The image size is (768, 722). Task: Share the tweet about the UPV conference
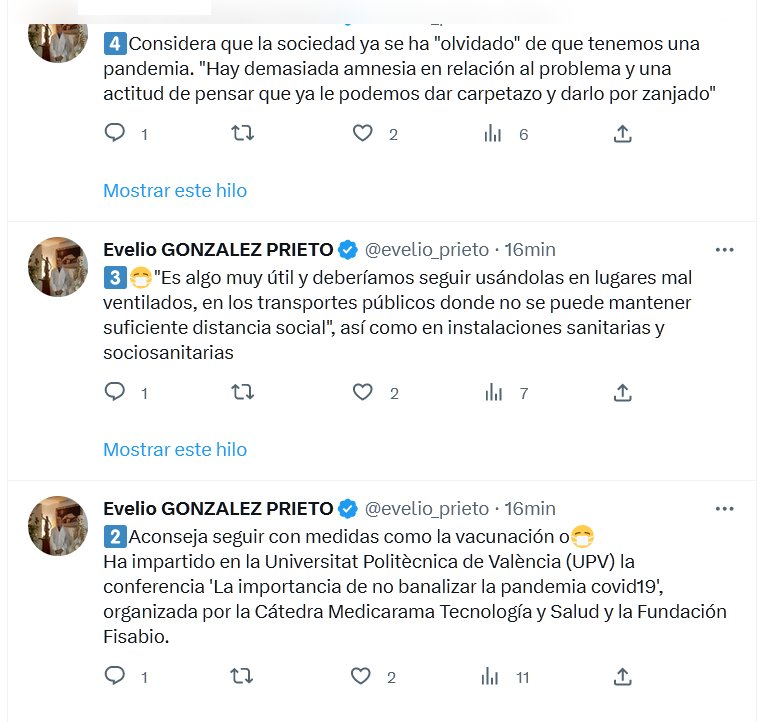622,677
